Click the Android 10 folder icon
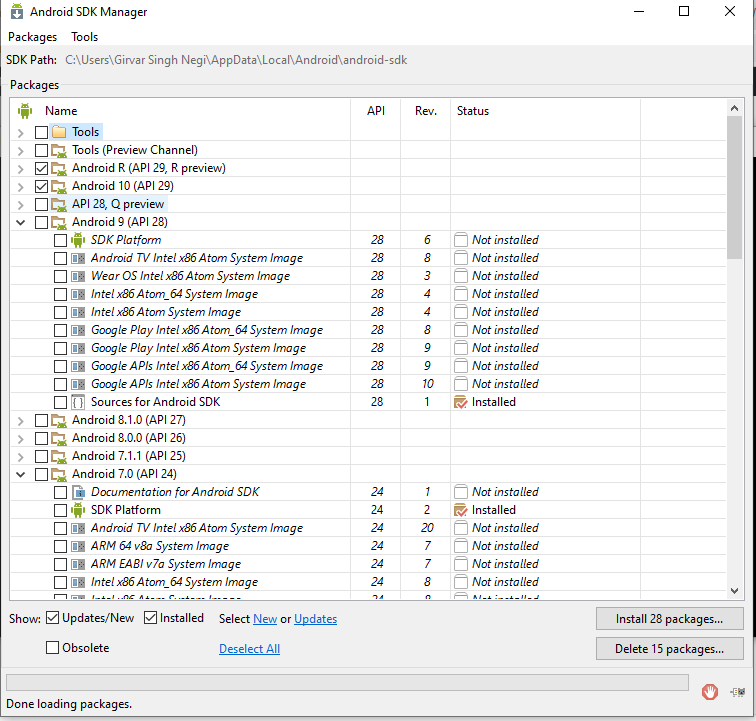 click(59, 186)
